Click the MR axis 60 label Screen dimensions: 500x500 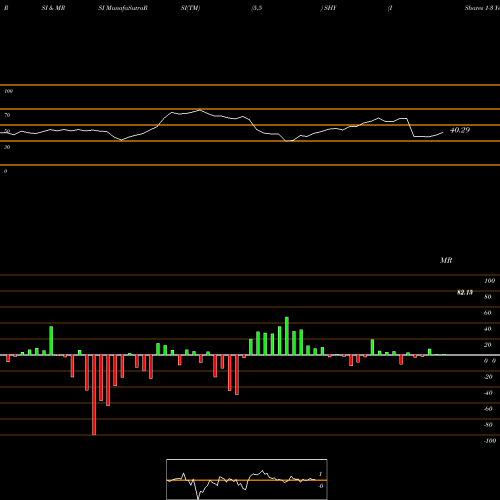[488, 313]
